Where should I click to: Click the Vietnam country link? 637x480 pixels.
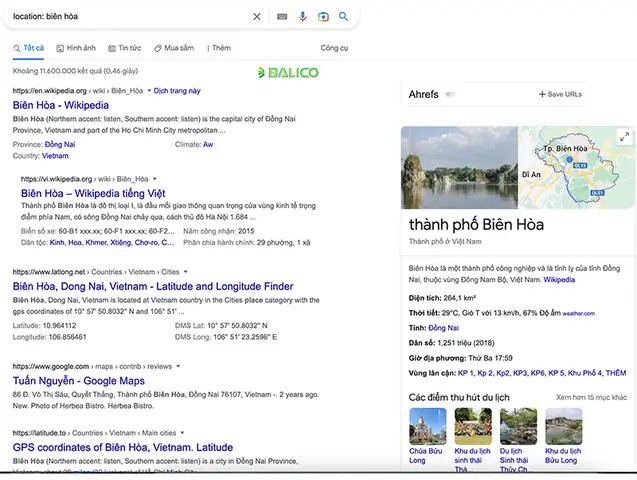click(x=55, y=156)
